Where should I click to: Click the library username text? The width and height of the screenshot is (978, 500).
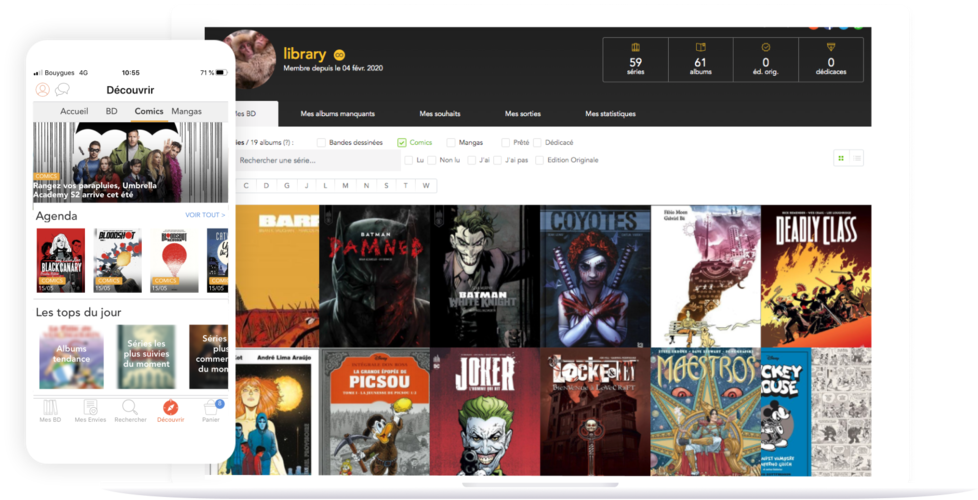click(304, 54)
